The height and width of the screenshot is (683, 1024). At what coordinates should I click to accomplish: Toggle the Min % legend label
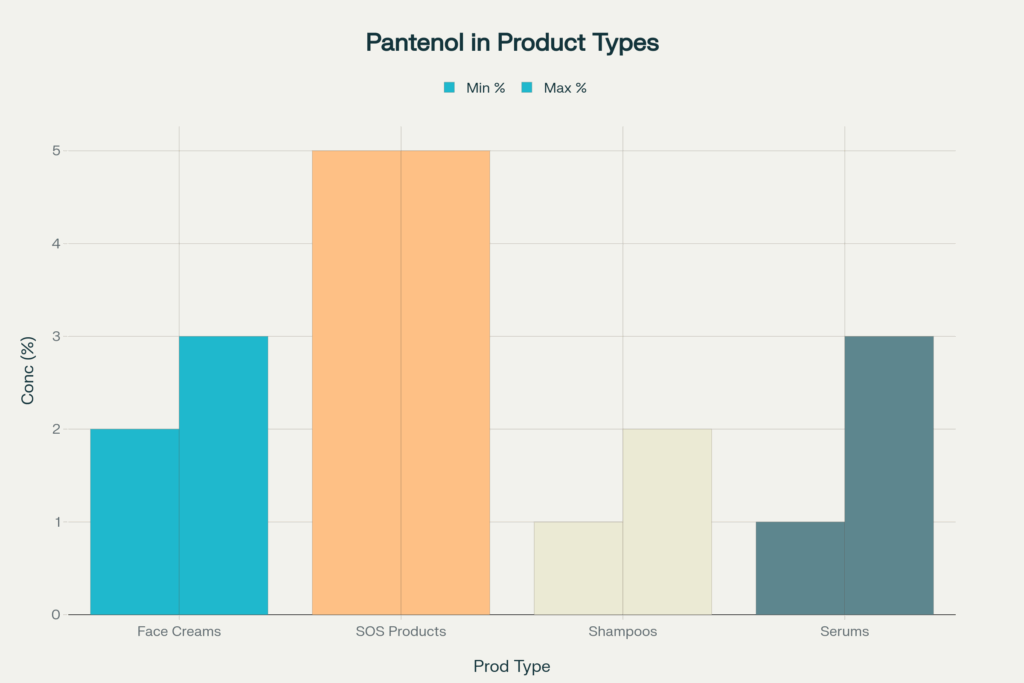[485, 88]
